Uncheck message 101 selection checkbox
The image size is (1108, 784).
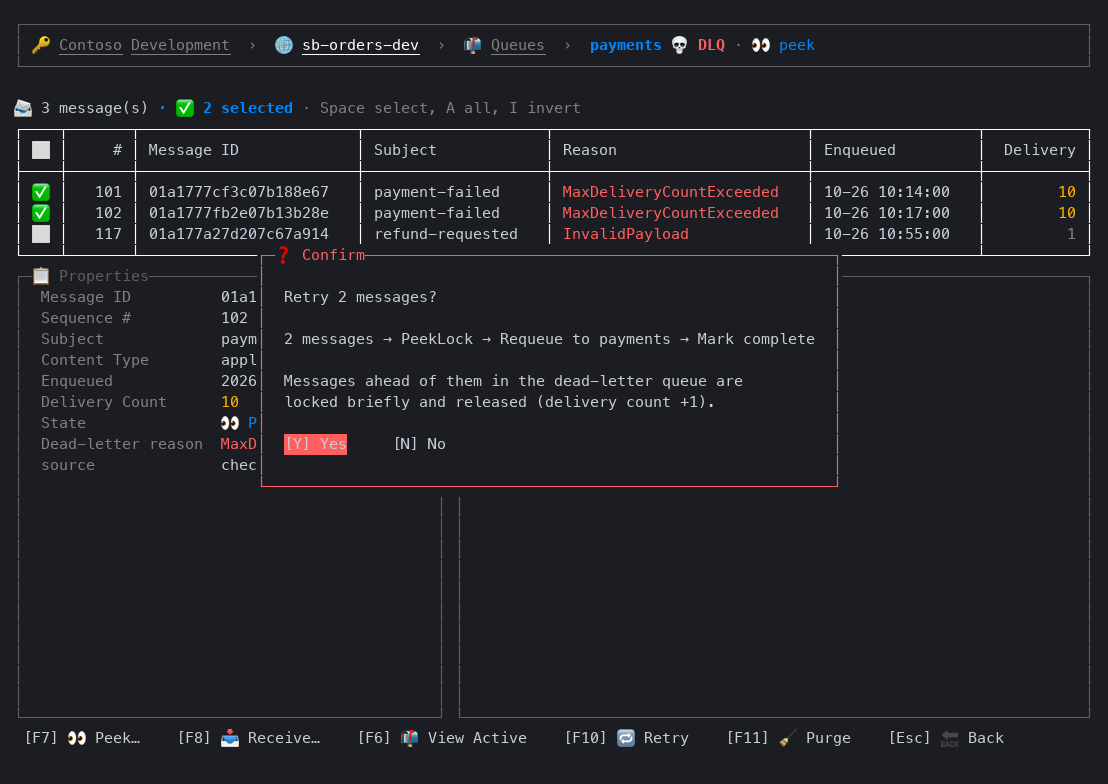click(41, 192)
